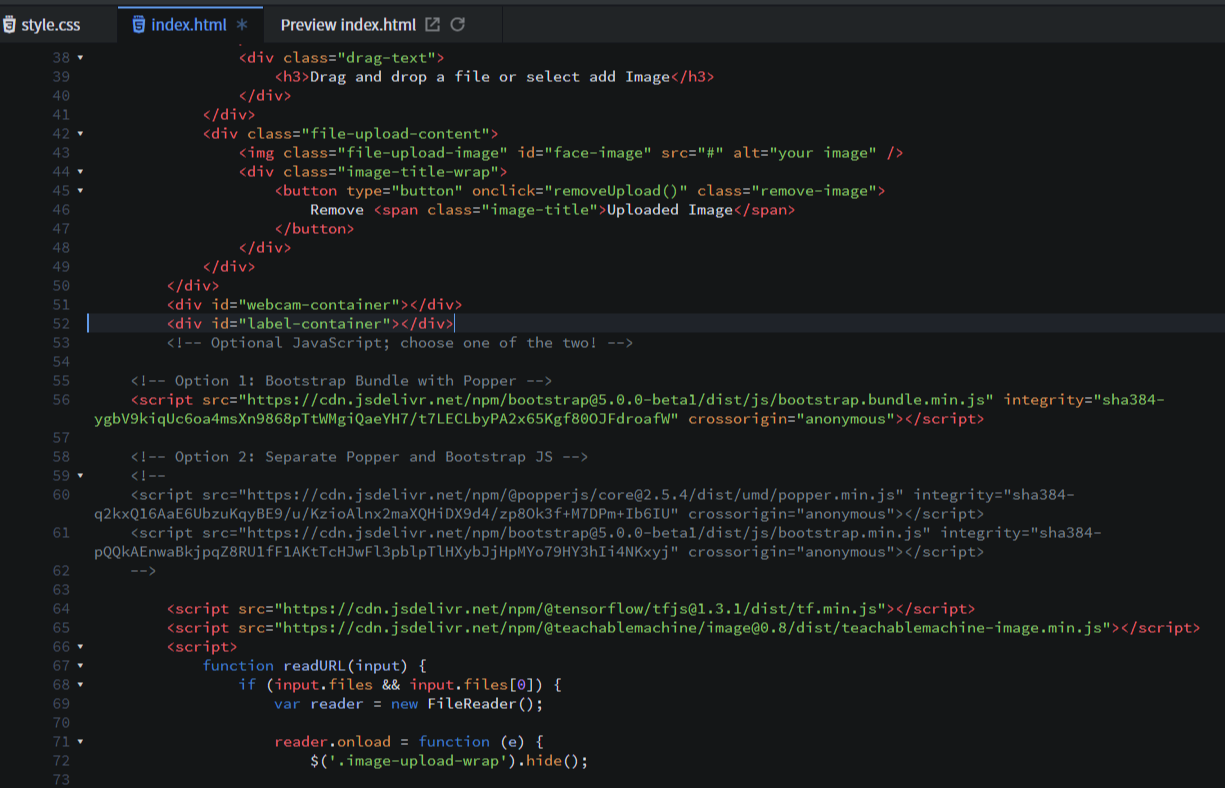Click line number 56 in the gutter

click(61, 400)
